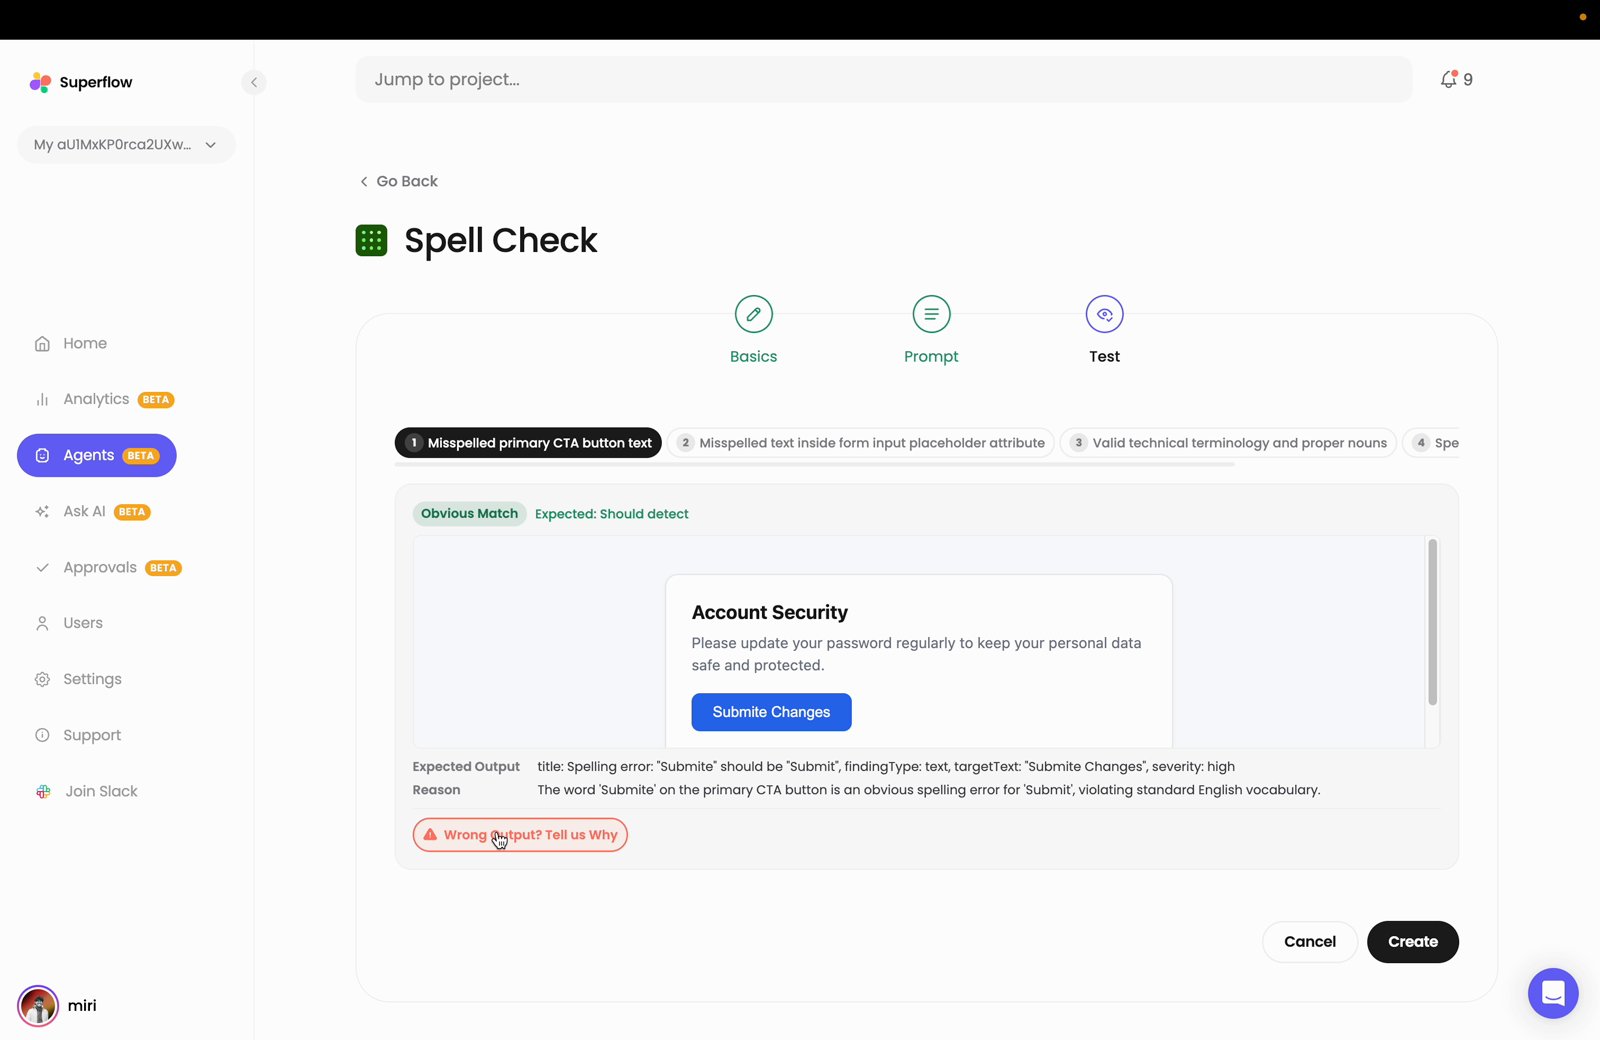This screenshot has height=1040, width=1600.
Task: Click the Reason explanation text
Action: pyautogui.click(x=929, y=790)
